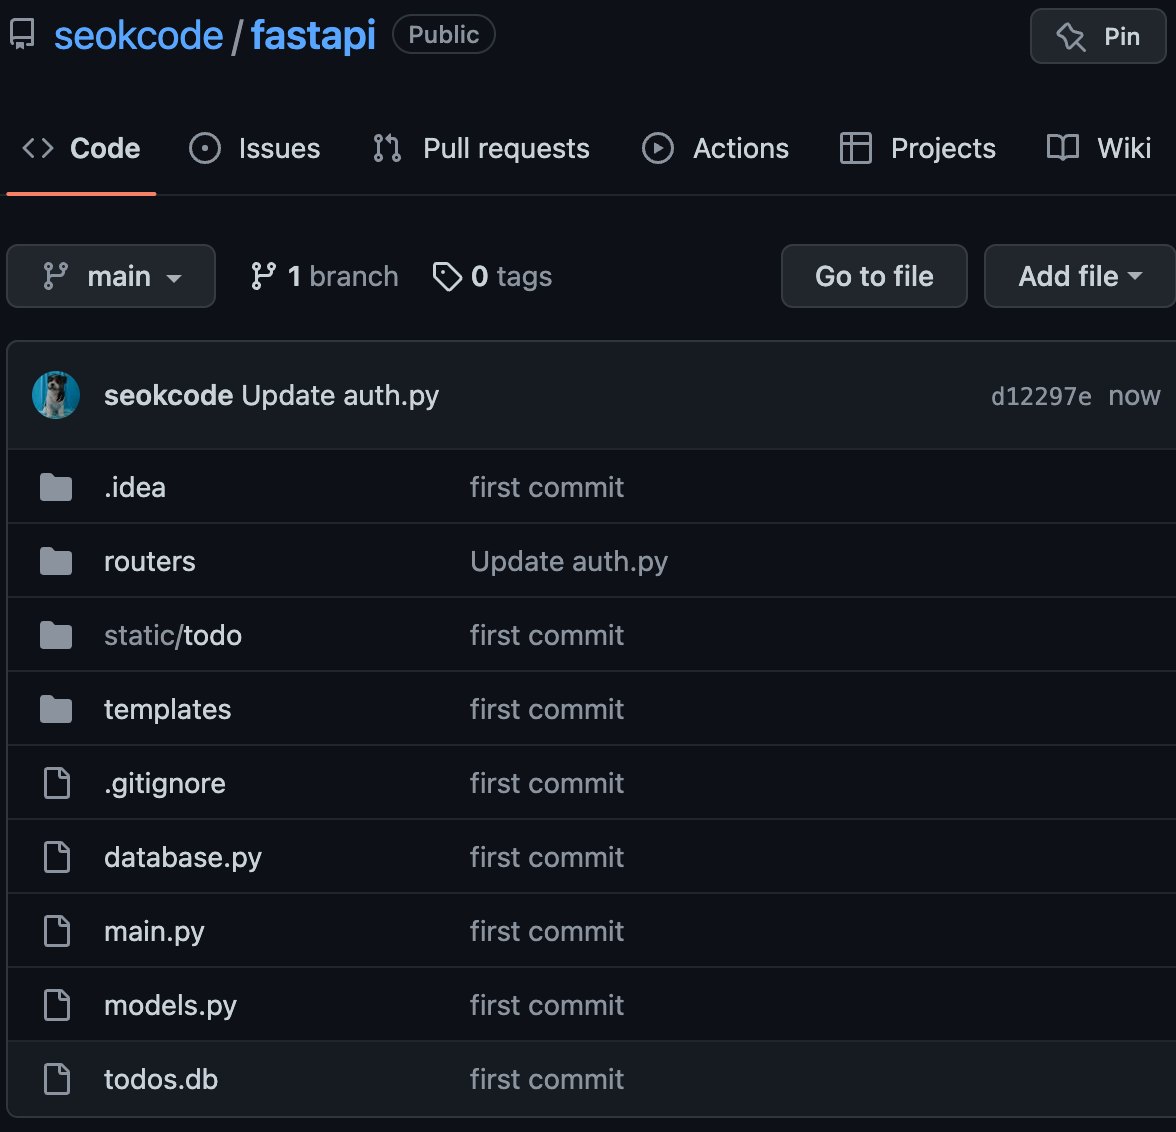Open first commit message on main.py row
The height and width of the screenshot is (1132, 1176).
point(547,931)
